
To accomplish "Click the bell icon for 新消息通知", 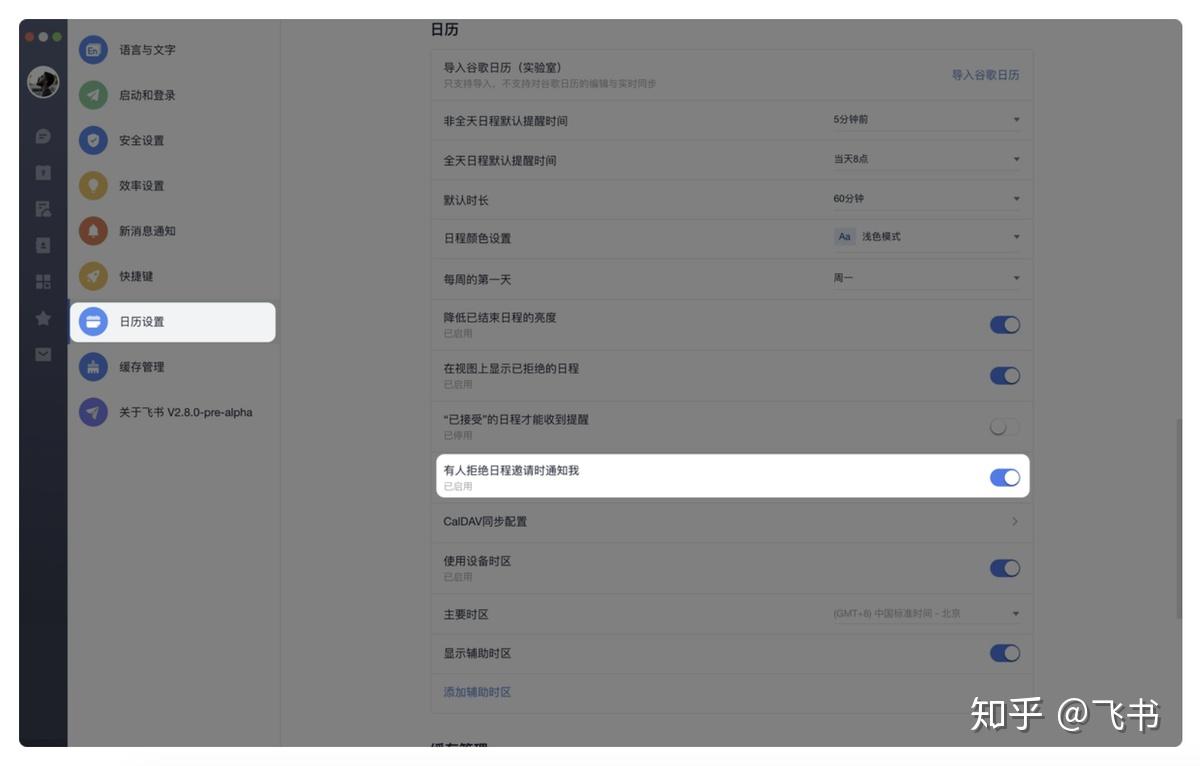I will coord(93,231).
